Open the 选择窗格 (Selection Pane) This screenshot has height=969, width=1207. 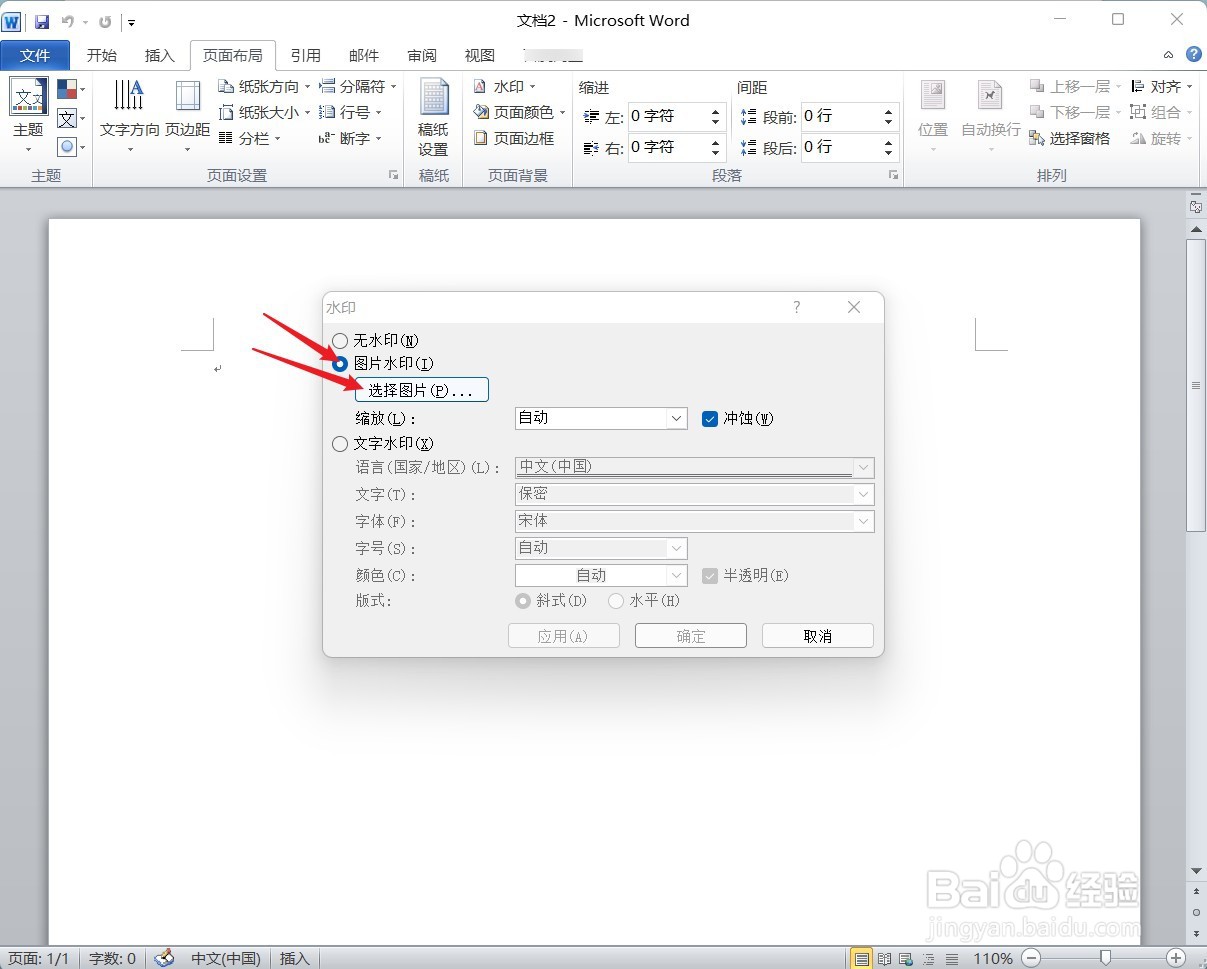tap(1078, 138)
